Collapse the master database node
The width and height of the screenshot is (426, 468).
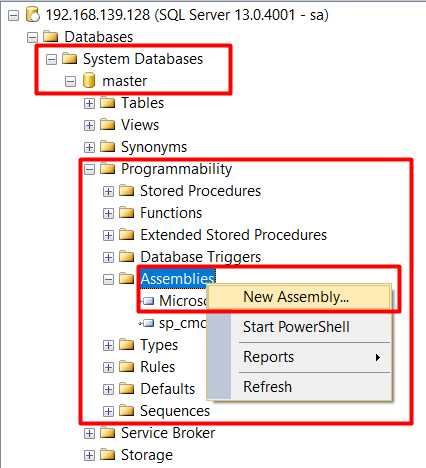(70, 81)
